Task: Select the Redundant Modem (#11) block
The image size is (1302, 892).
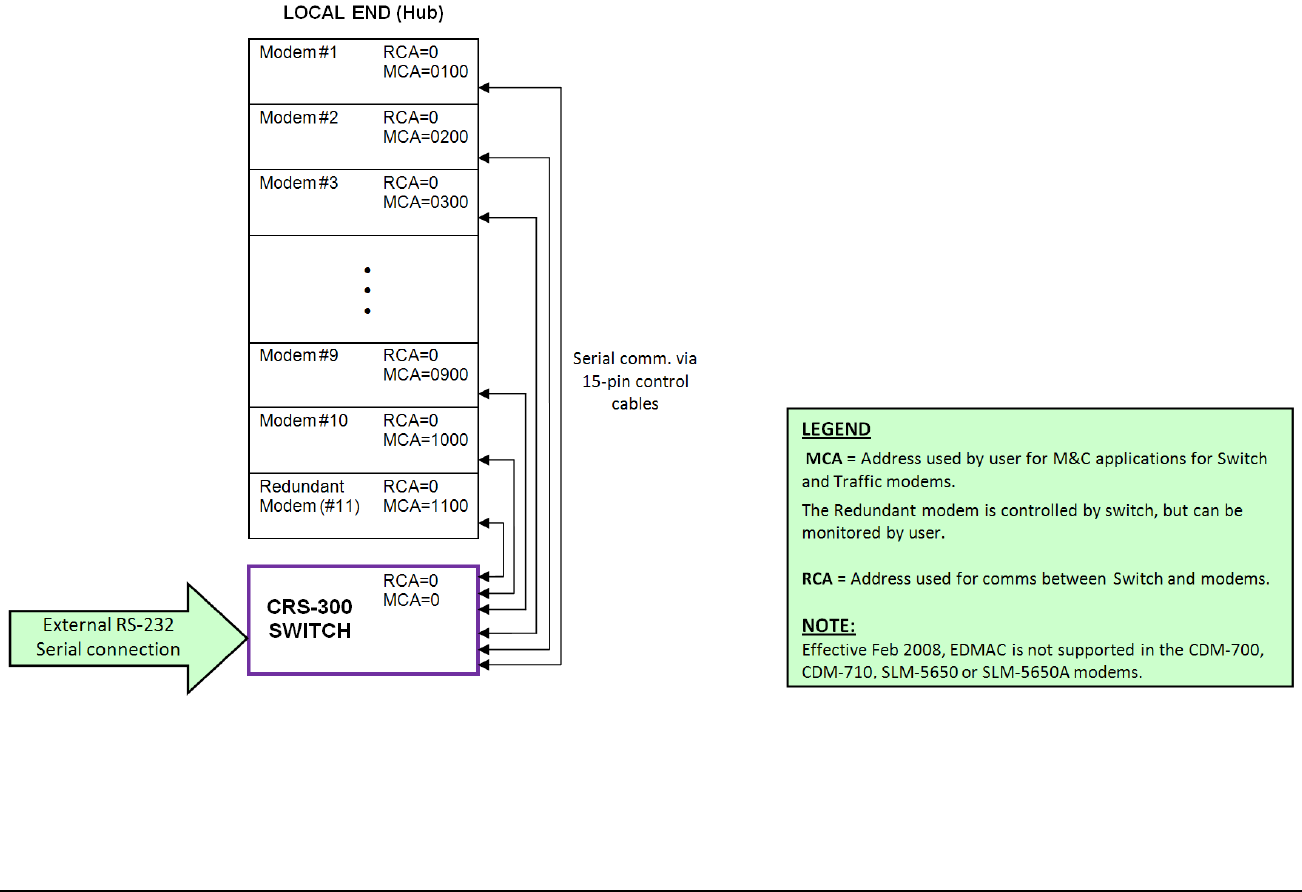Action: pyautogui.click(x=363, y=506)
